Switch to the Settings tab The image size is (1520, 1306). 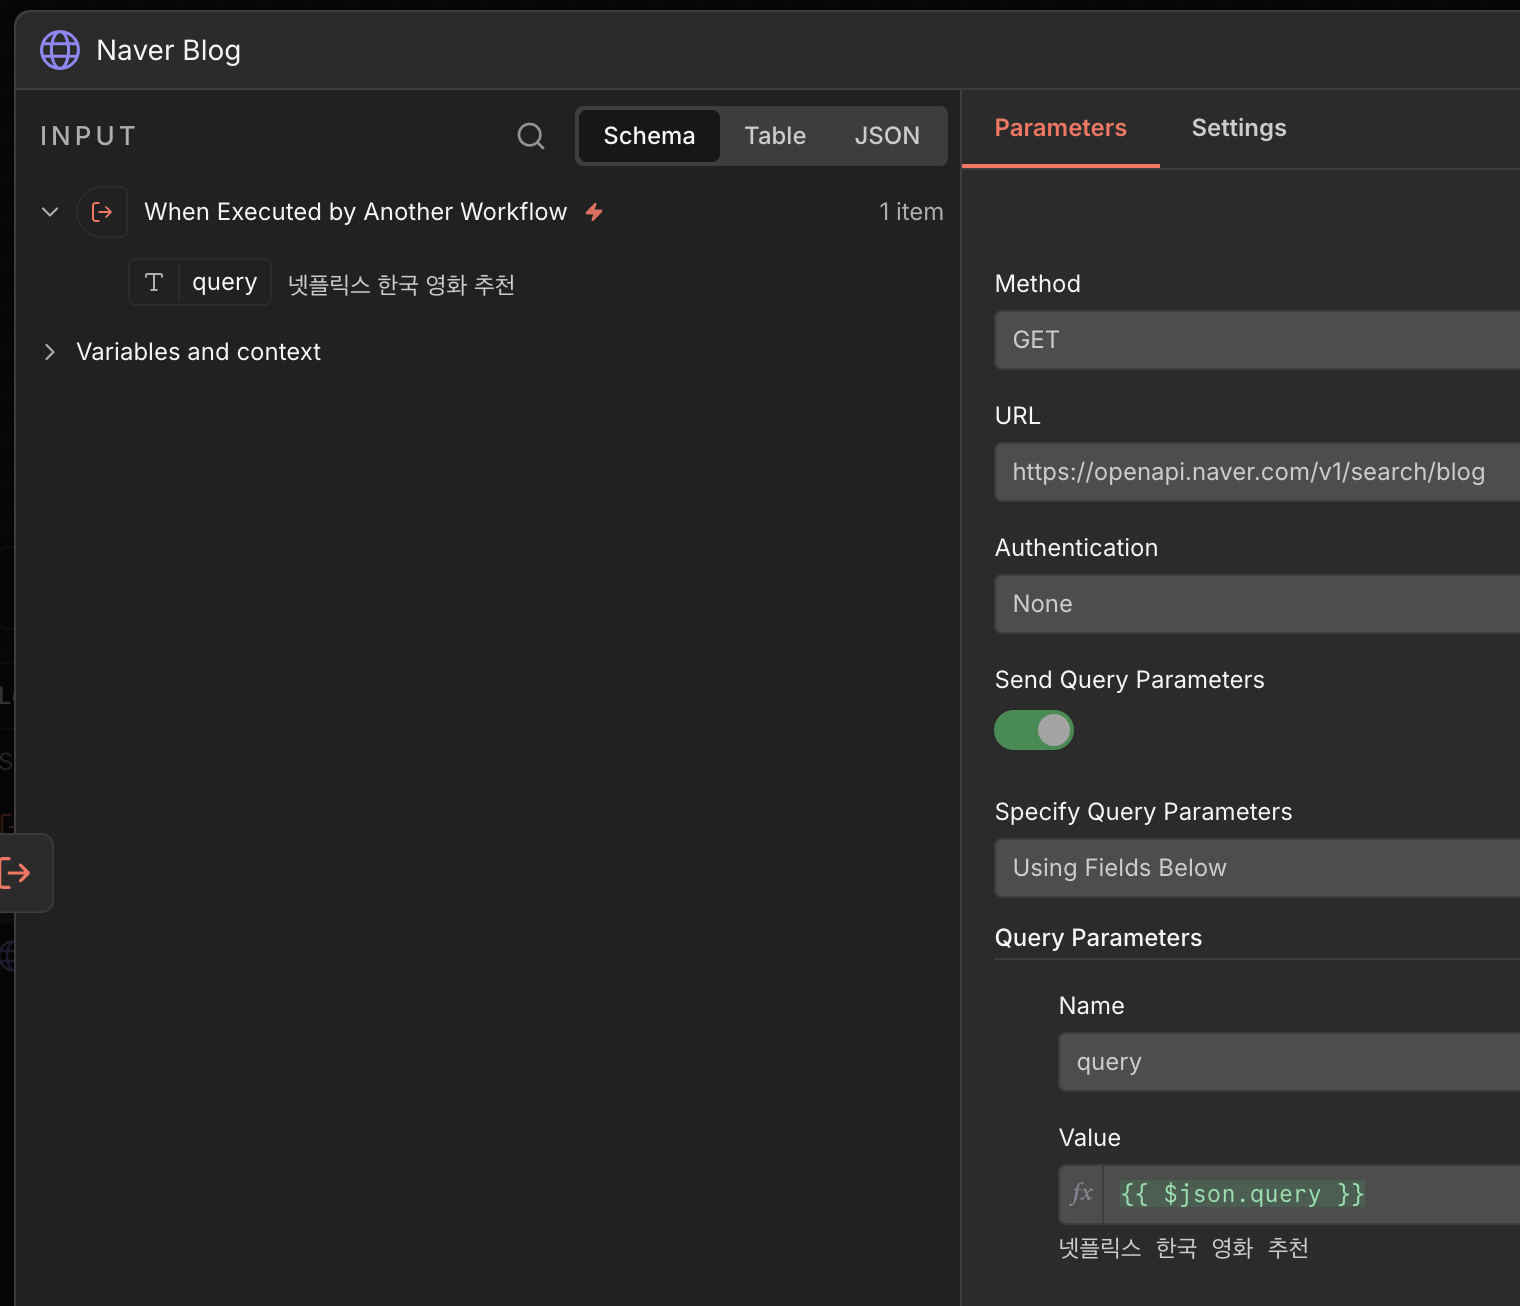point(1238,128)
